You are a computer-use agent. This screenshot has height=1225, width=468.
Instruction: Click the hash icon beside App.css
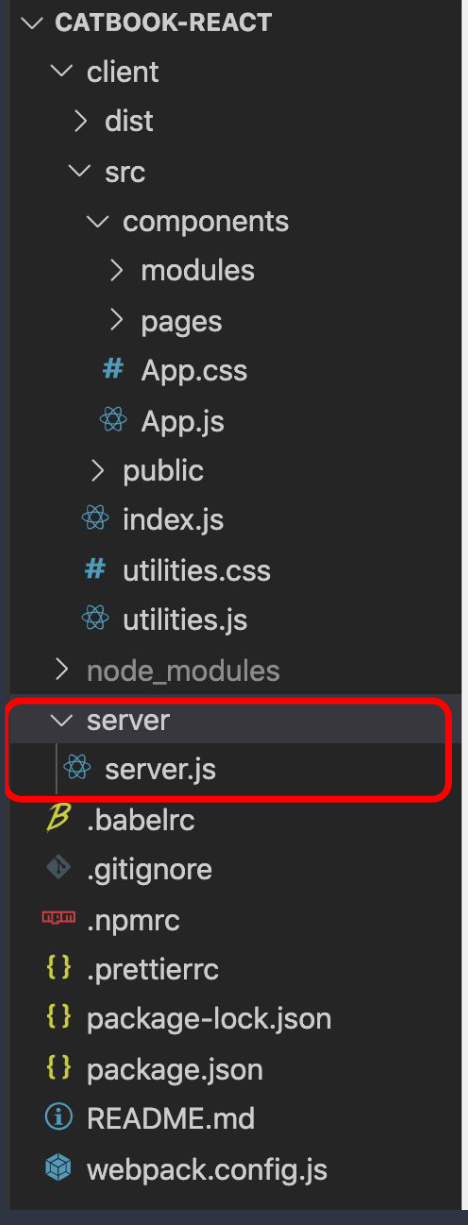click(113, 371)
